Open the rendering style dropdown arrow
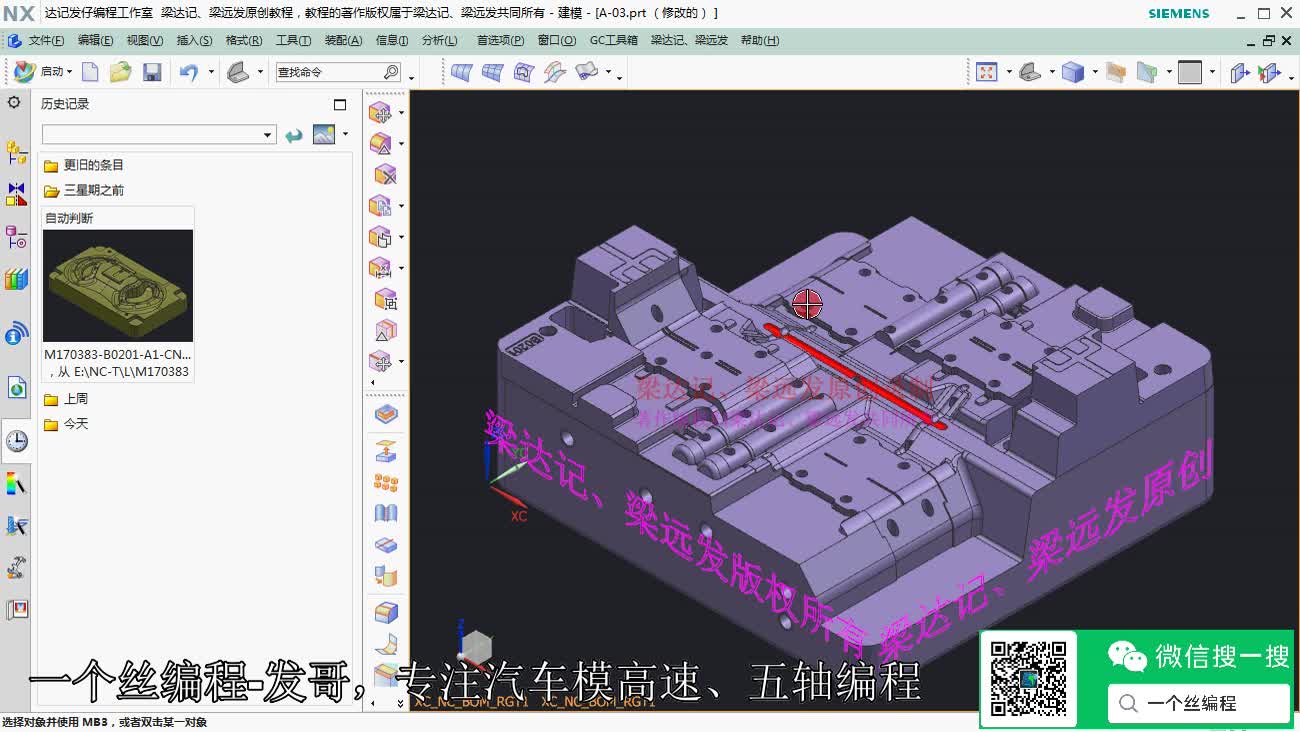 point(1095,72)
